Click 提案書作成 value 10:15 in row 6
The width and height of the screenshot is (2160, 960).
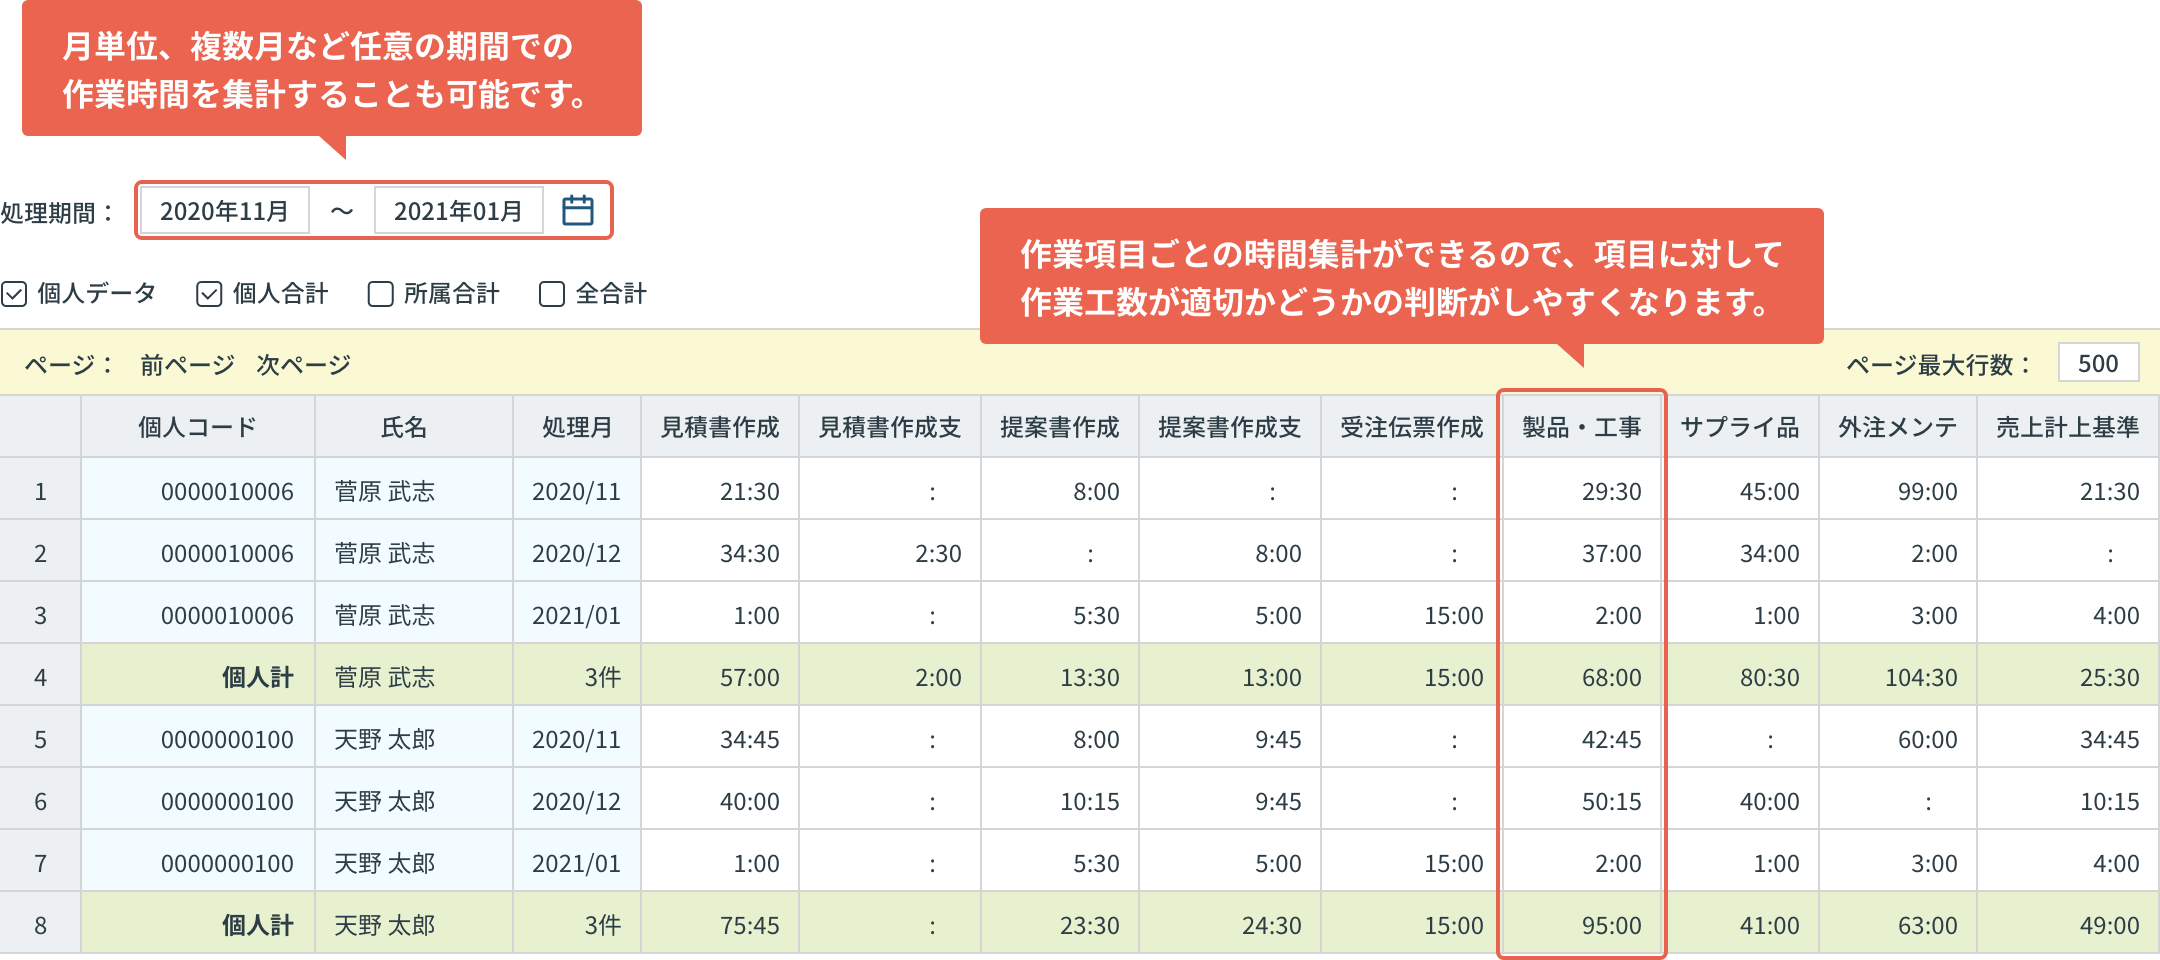1089,801
